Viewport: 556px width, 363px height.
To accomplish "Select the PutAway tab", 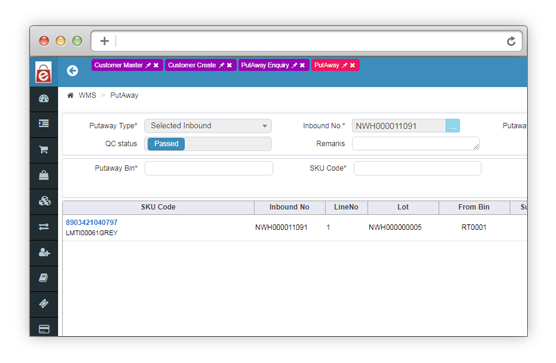I will (x=327, y=65).
